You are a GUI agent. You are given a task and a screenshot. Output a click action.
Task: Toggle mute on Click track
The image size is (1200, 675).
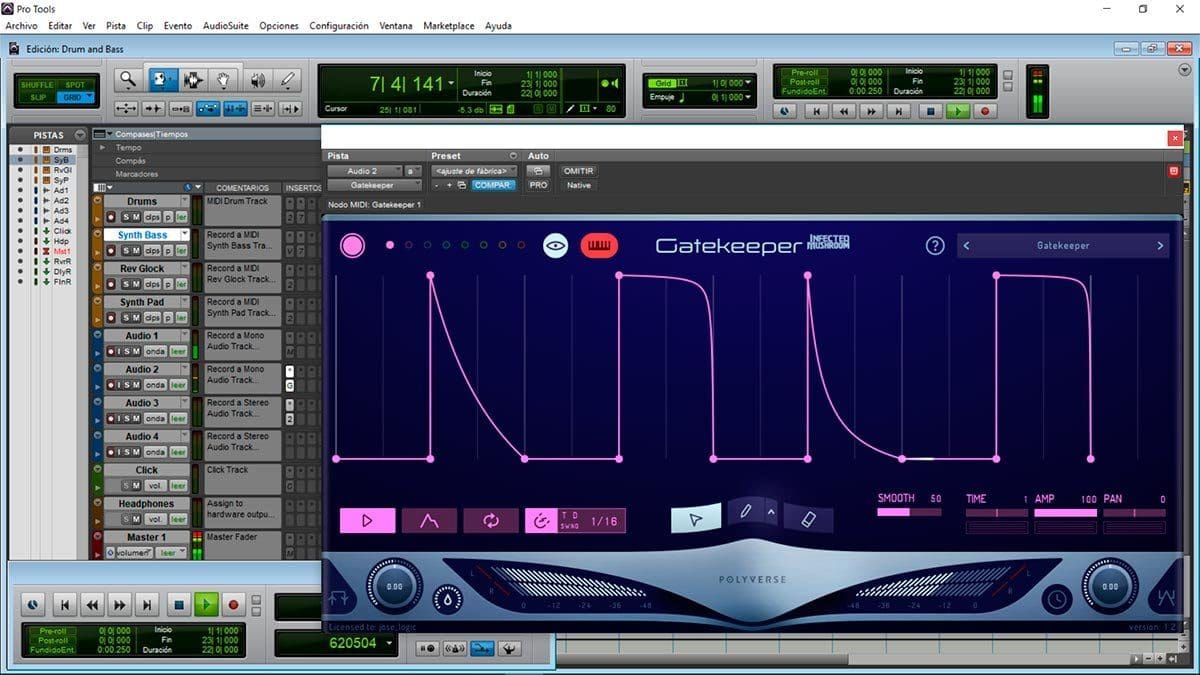(136, 486)
